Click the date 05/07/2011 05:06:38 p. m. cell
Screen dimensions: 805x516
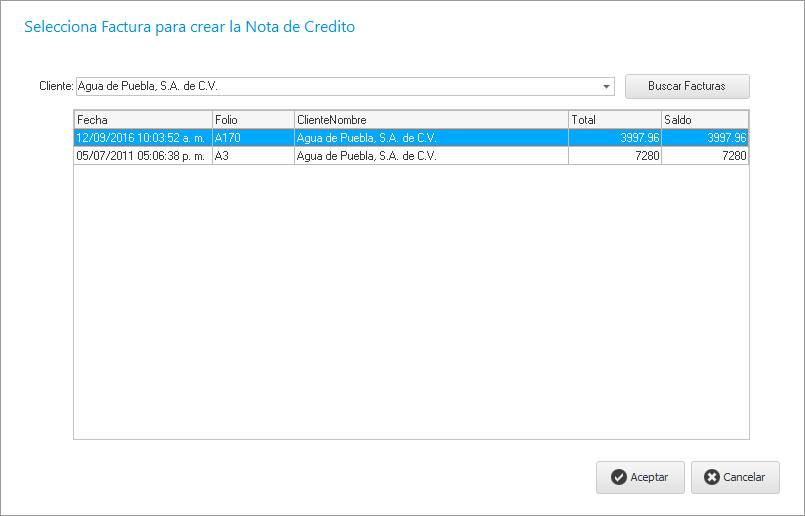(142, 156)
